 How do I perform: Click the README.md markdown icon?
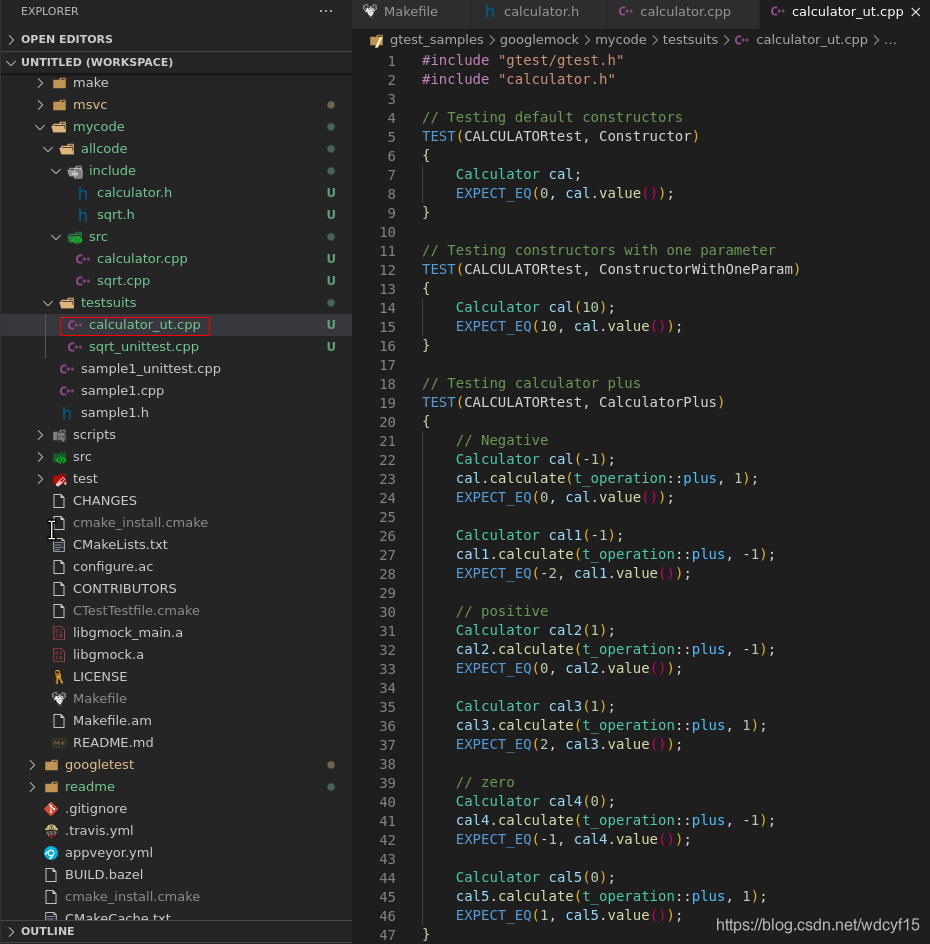(59, 743)
